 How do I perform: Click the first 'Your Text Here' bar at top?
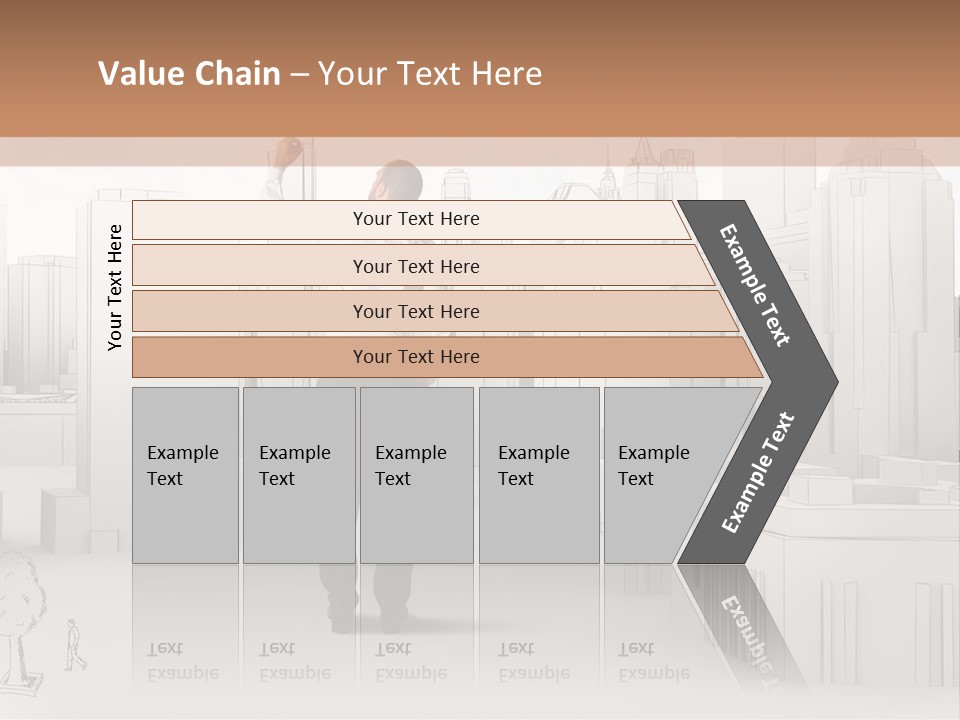click(411, 219)
